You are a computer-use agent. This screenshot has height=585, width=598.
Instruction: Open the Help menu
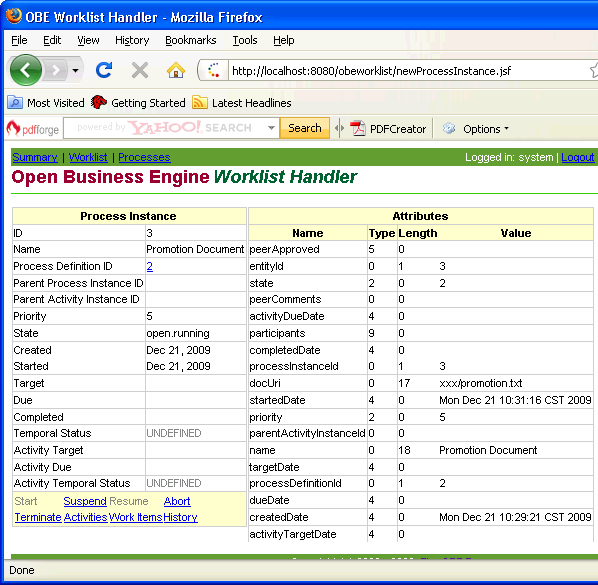(x=284, y=40)
